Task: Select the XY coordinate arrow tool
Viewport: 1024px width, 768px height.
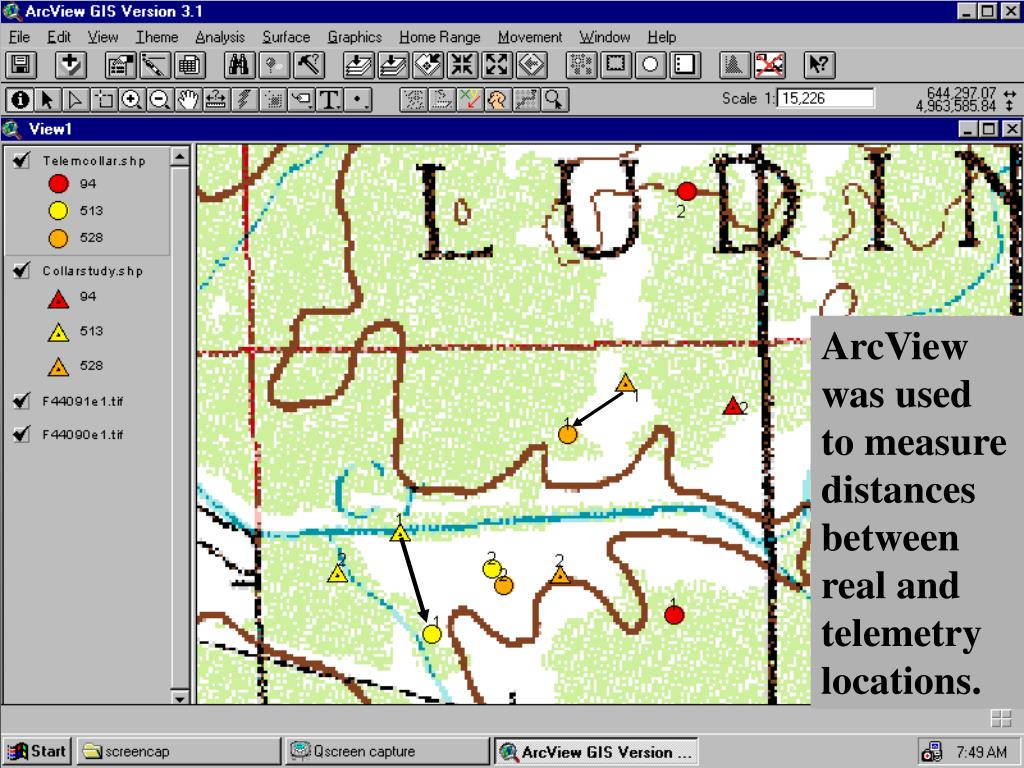Action: [470, 100]
